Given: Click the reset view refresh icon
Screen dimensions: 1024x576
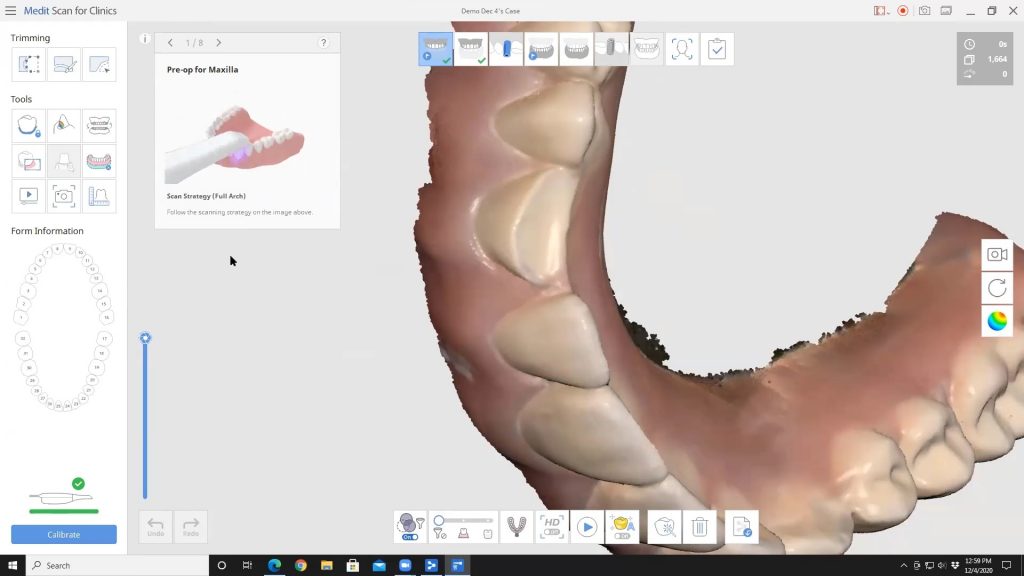Looking at the screenshot, I should coord(997,288).
